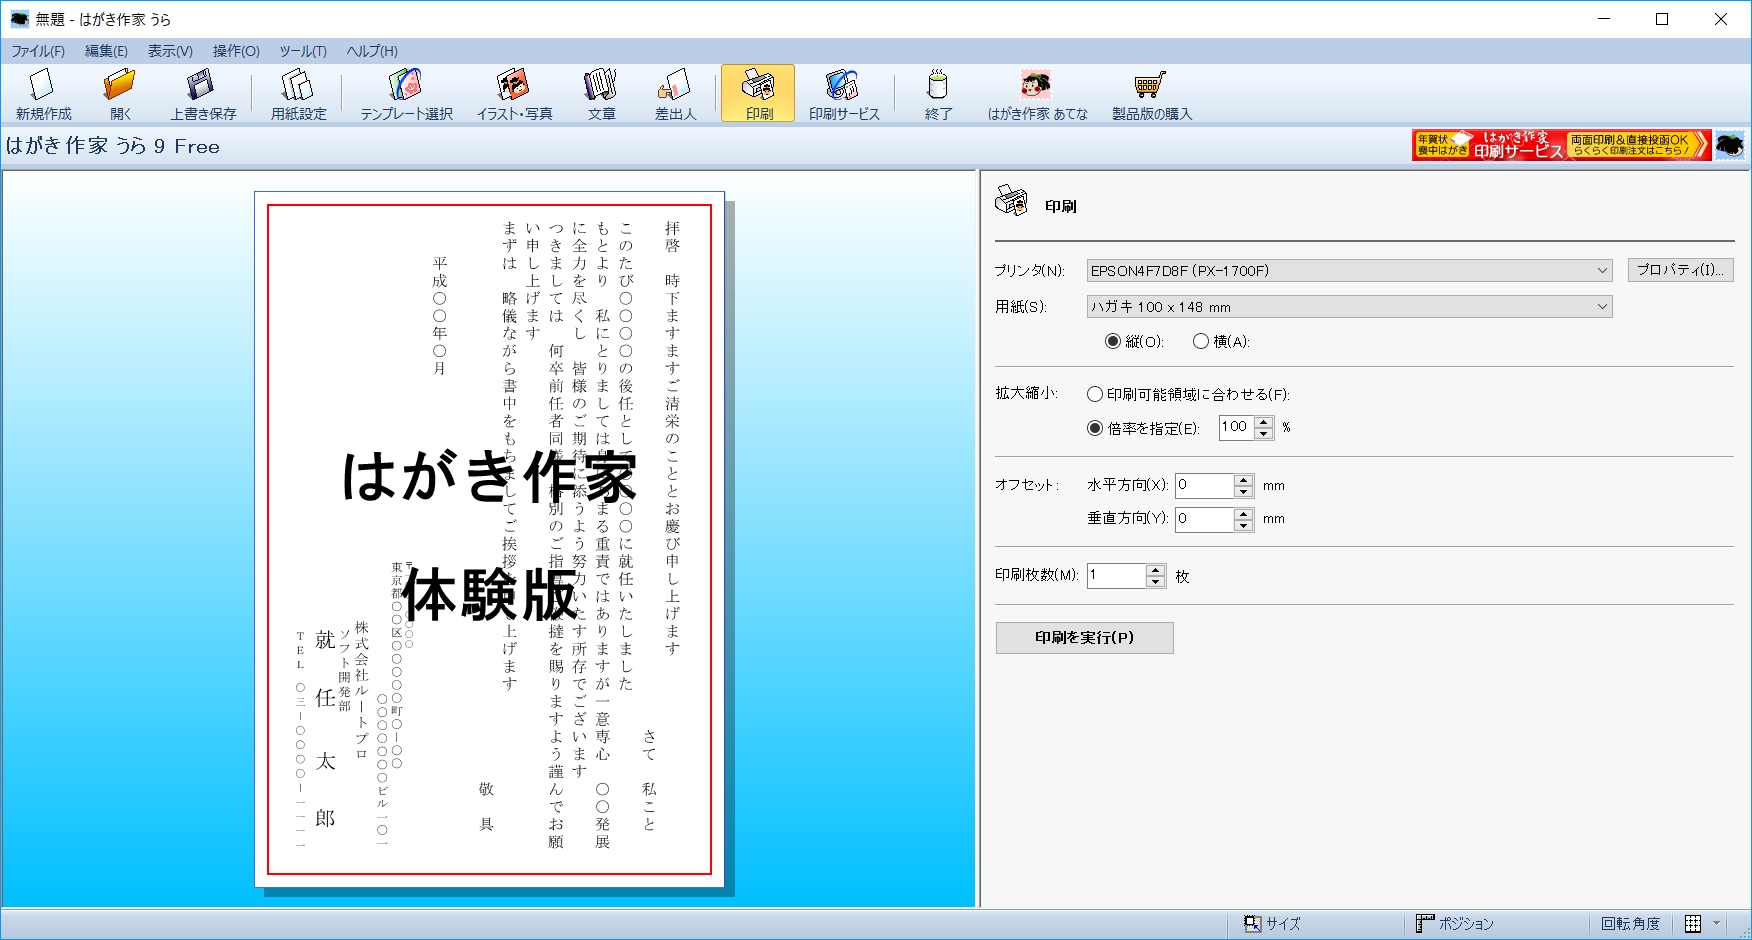Click the app icon in title bar

click(x=19, y=19)
